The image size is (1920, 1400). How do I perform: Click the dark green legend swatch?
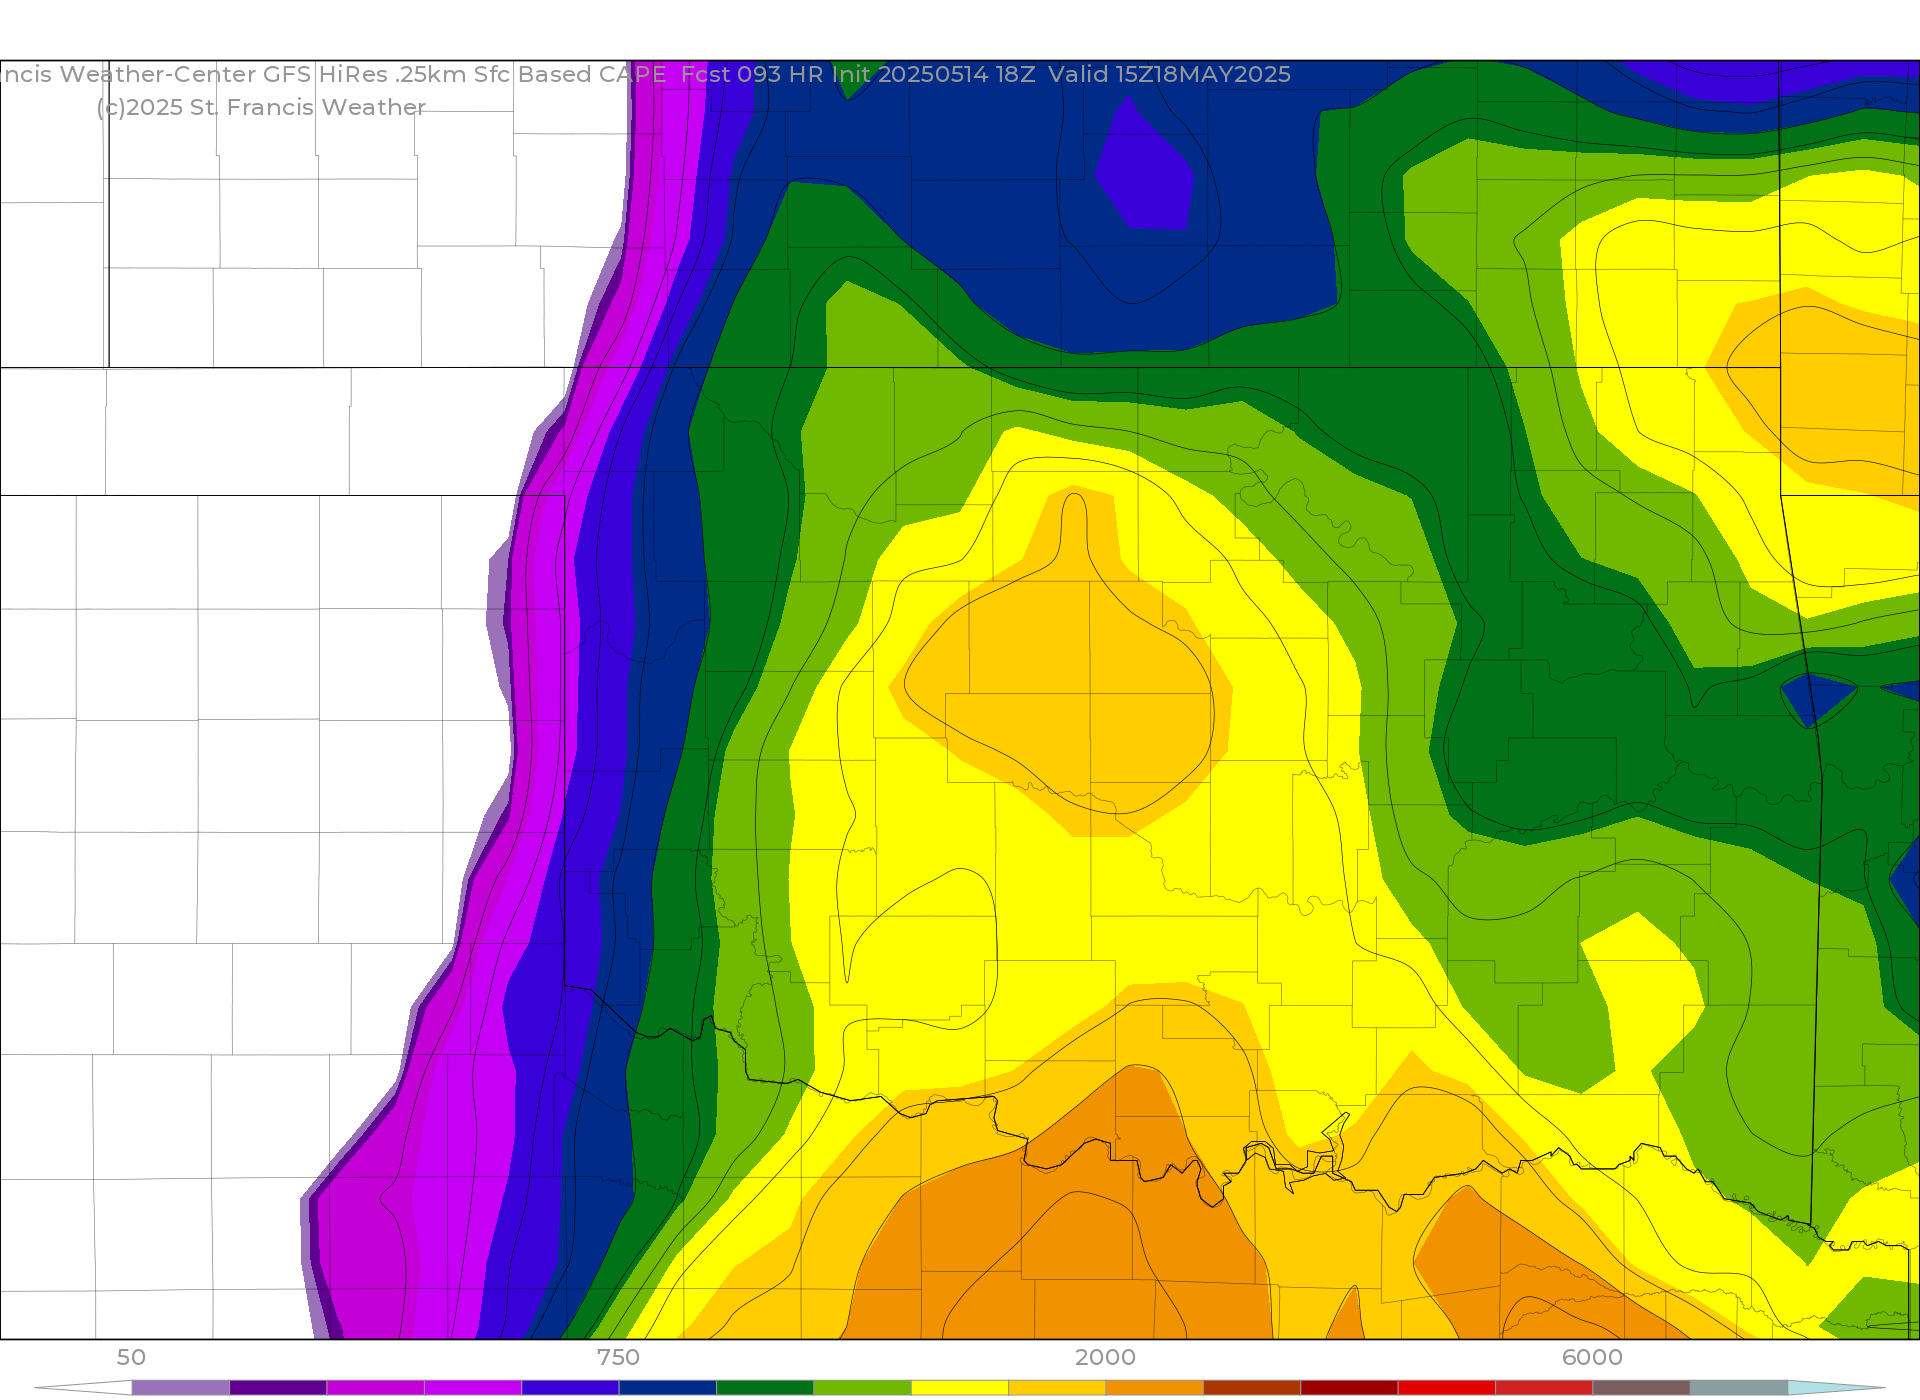[765, 1388]
